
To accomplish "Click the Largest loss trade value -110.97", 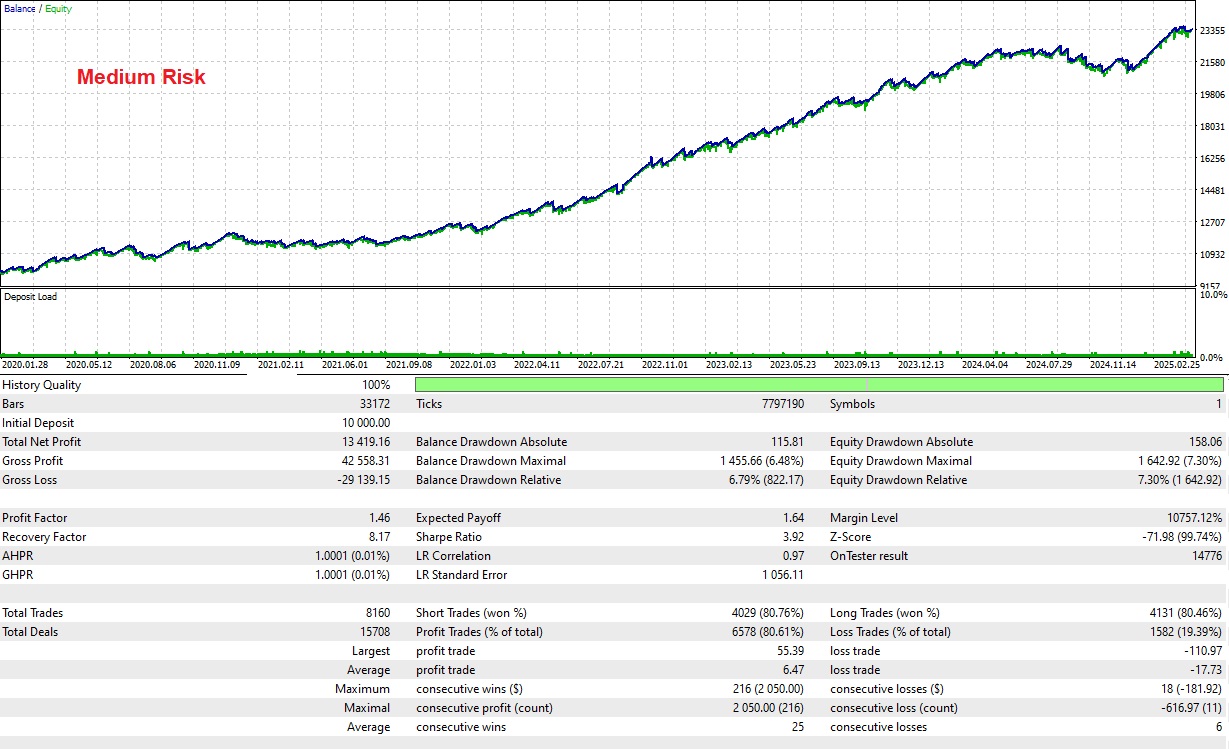I will 1201,651.
